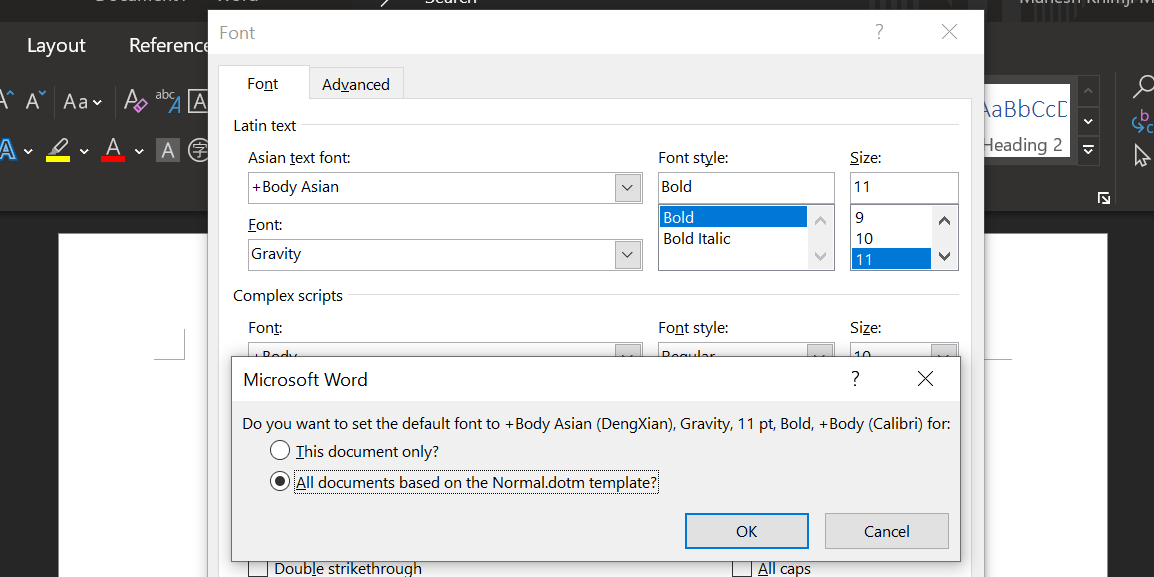Toggle Character Shading
The height and width of the screenshot is (577, 1154).
click(168, 150)
